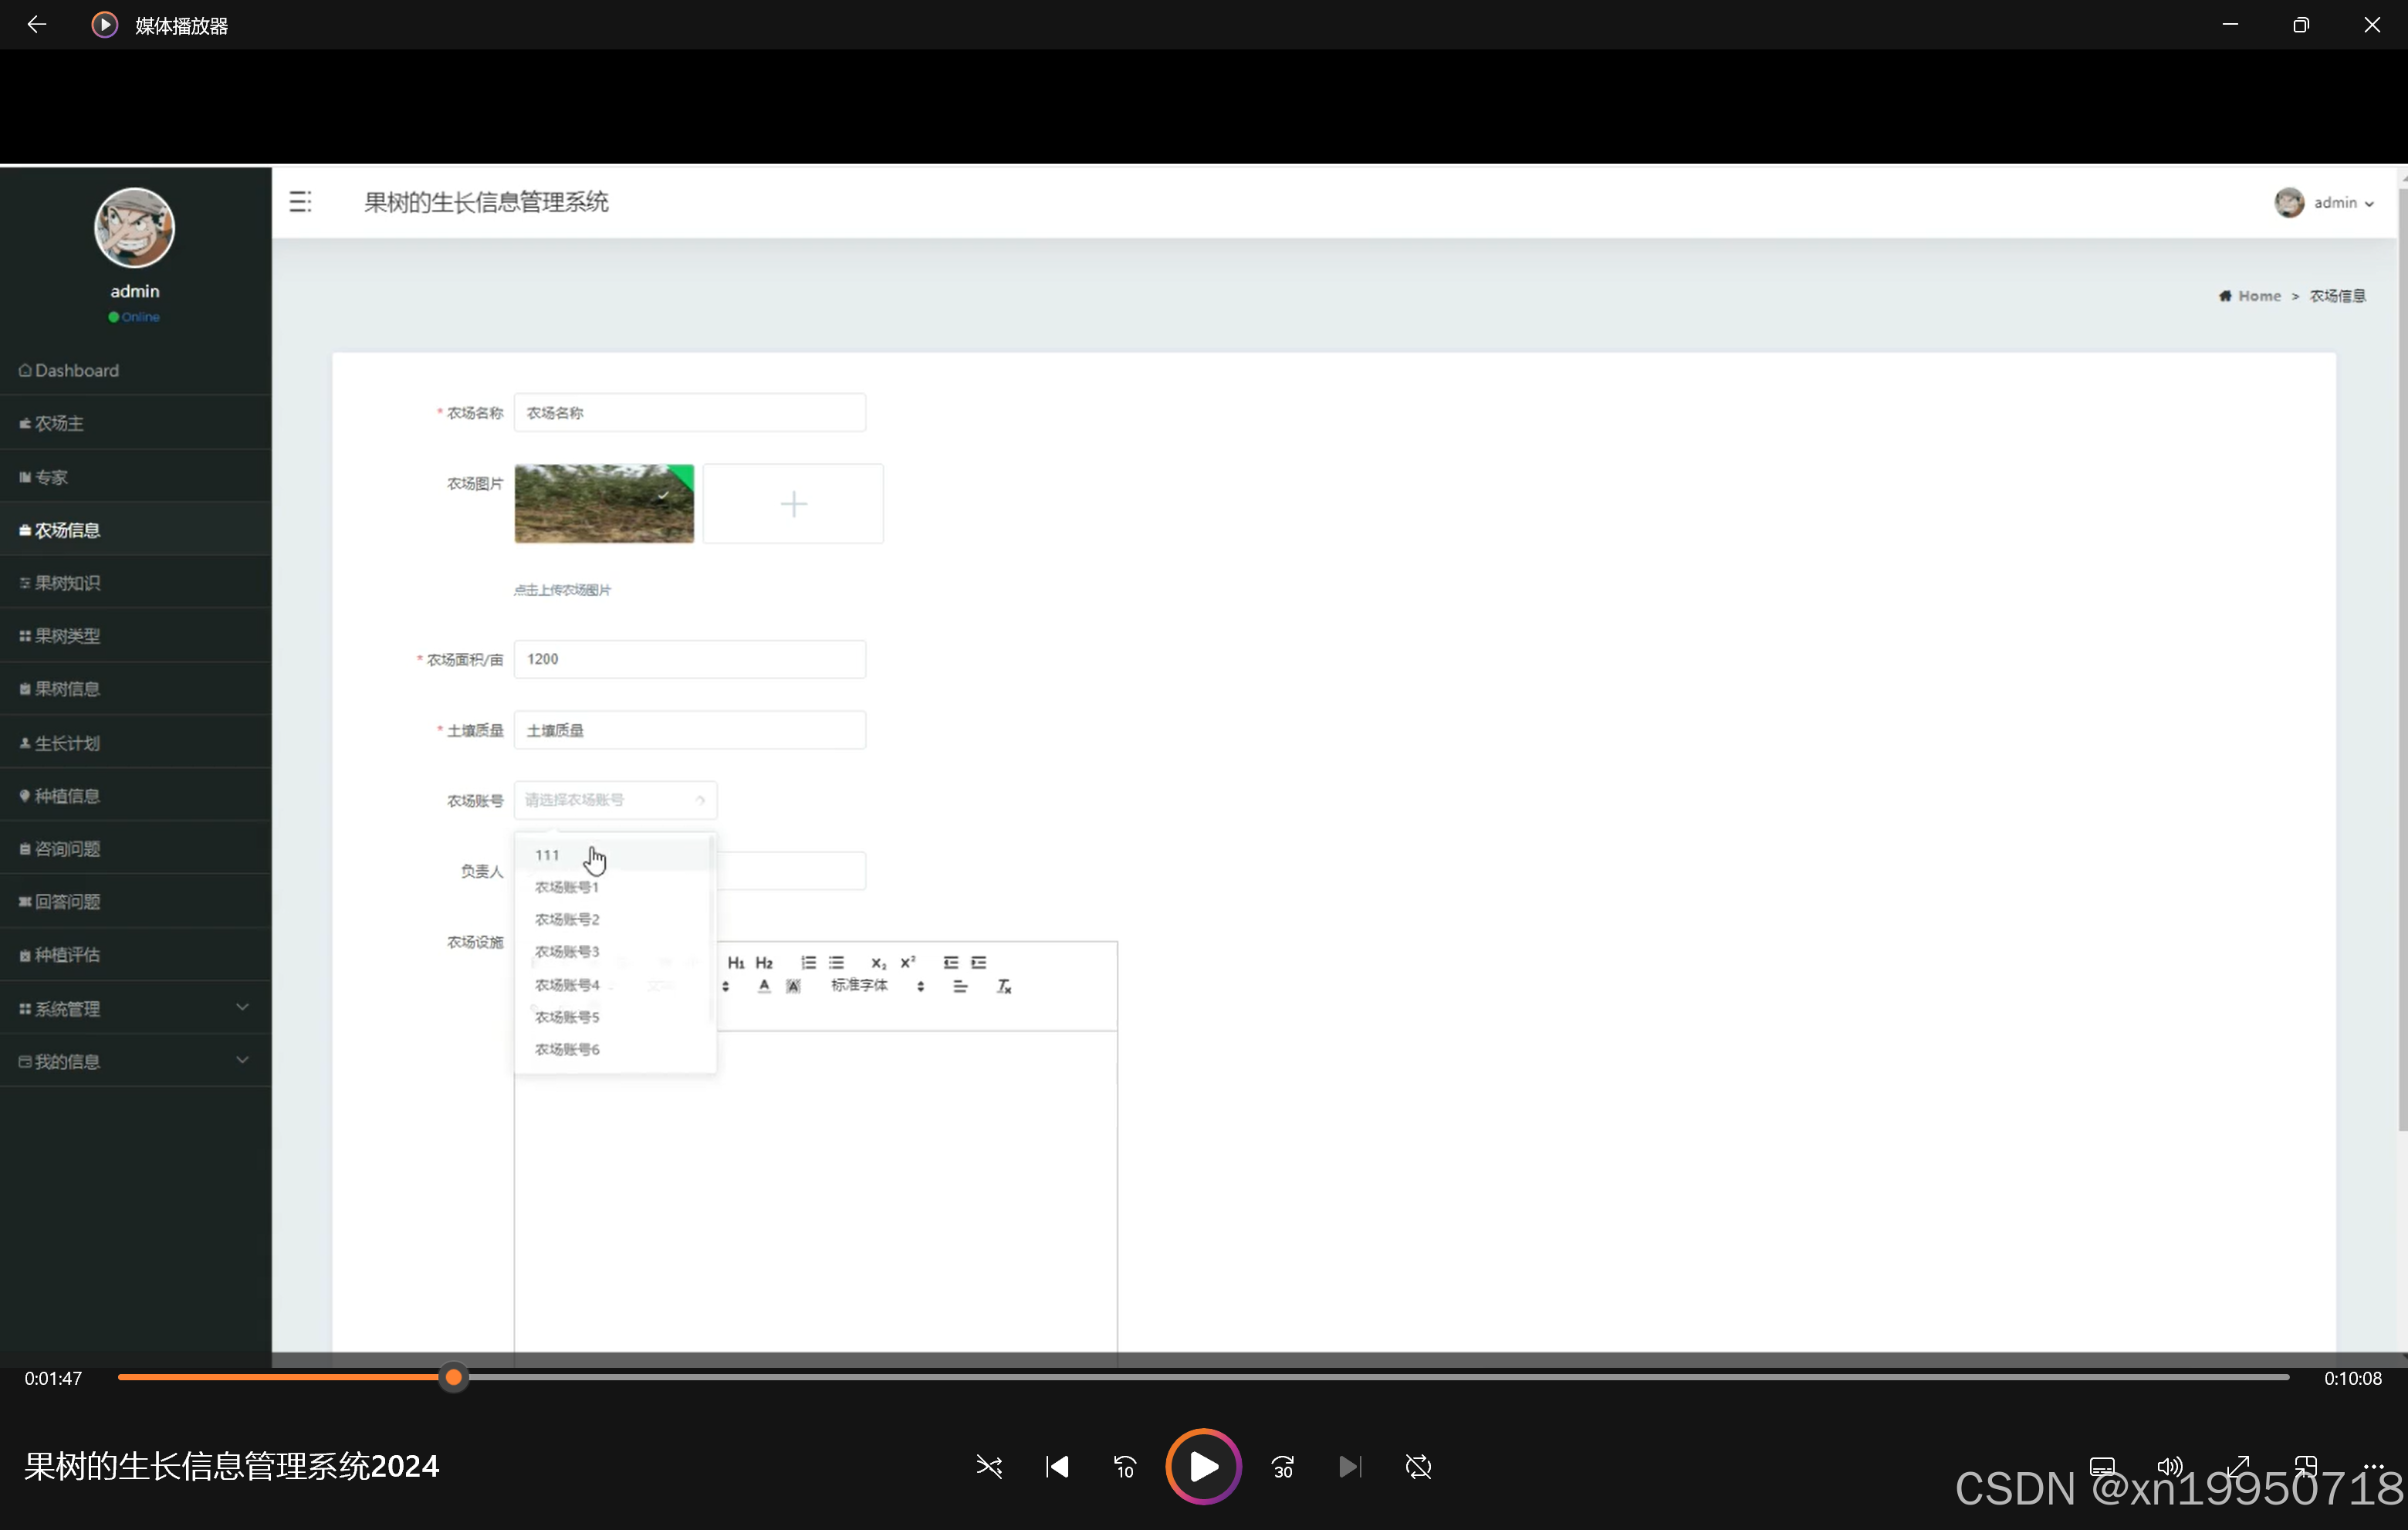
Task: Open Dashboard in sidebar
Action: pos(135,370)
